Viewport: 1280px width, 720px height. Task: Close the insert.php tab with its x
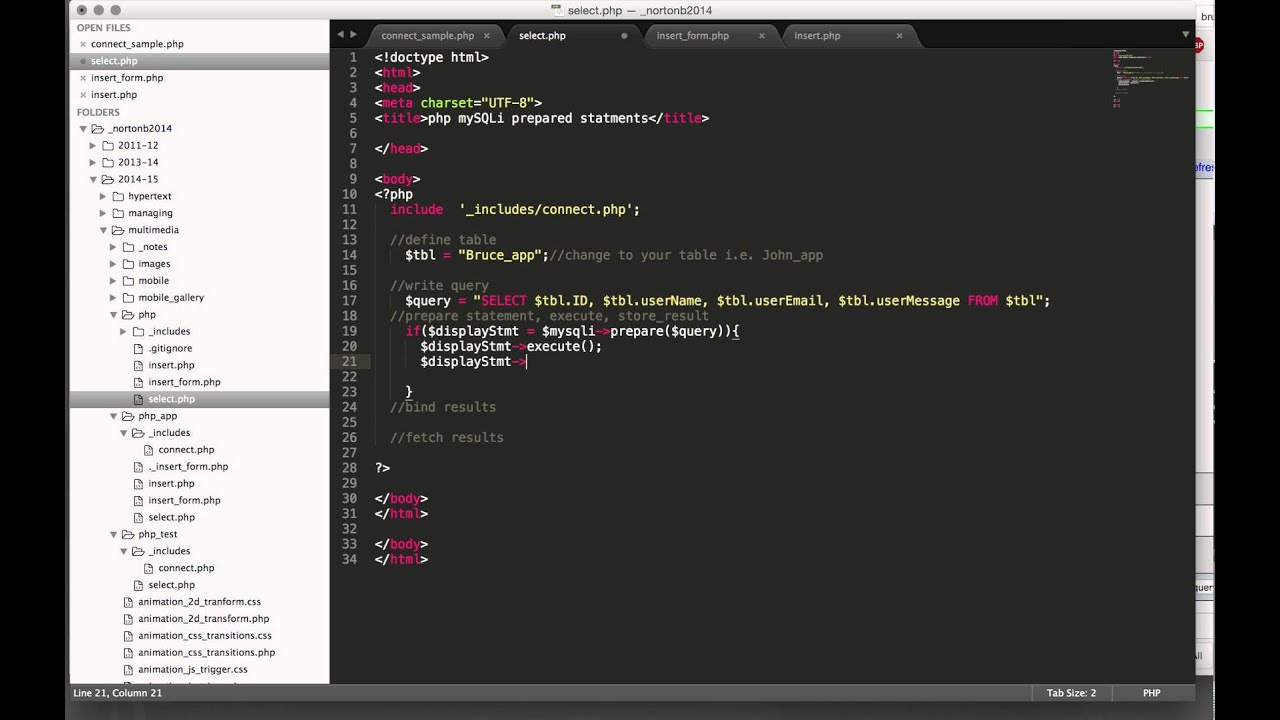[x=899, y=36]
